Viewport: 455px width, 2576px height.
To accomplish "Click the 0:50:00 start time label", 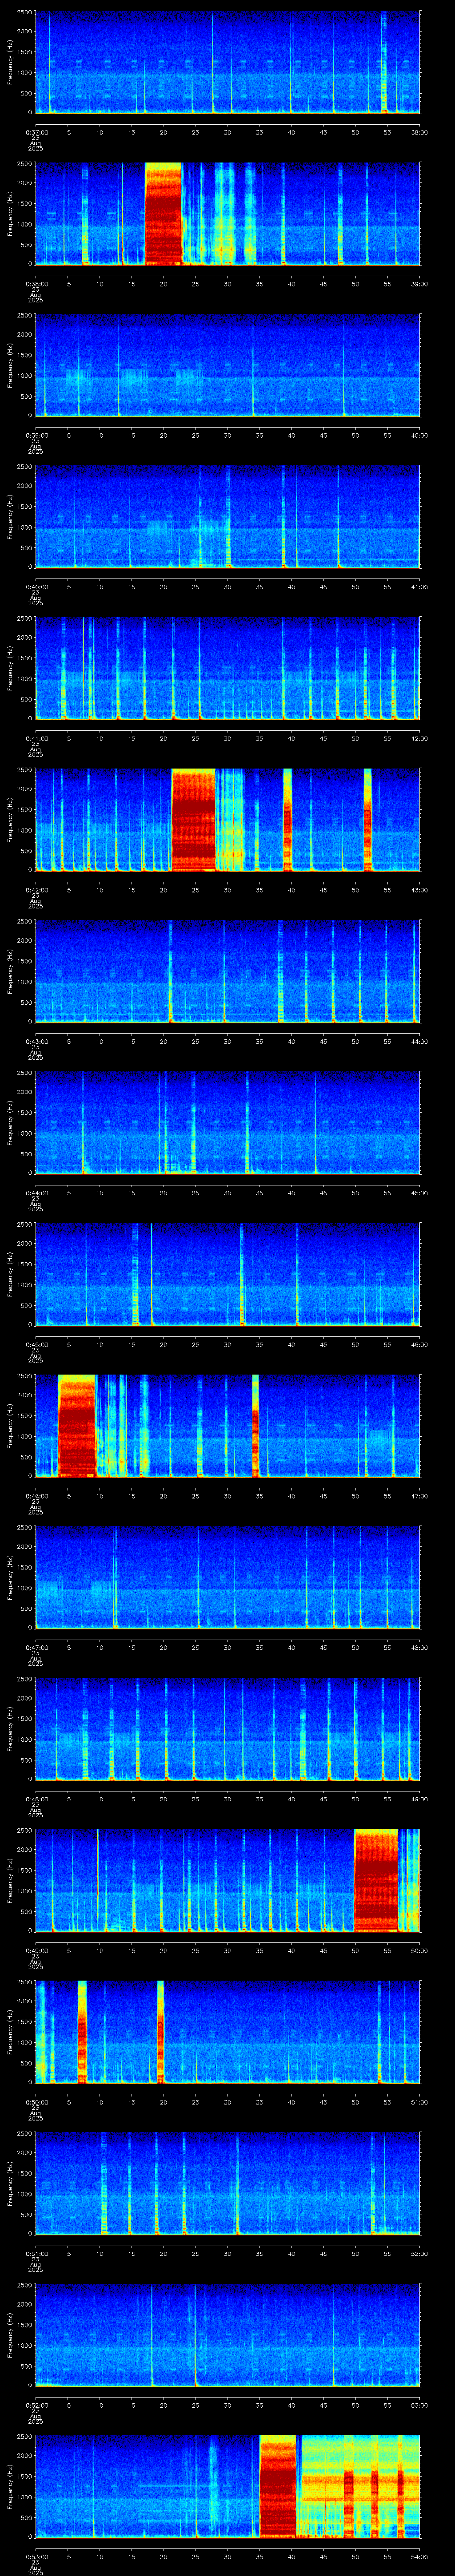I will point(36,2101).
